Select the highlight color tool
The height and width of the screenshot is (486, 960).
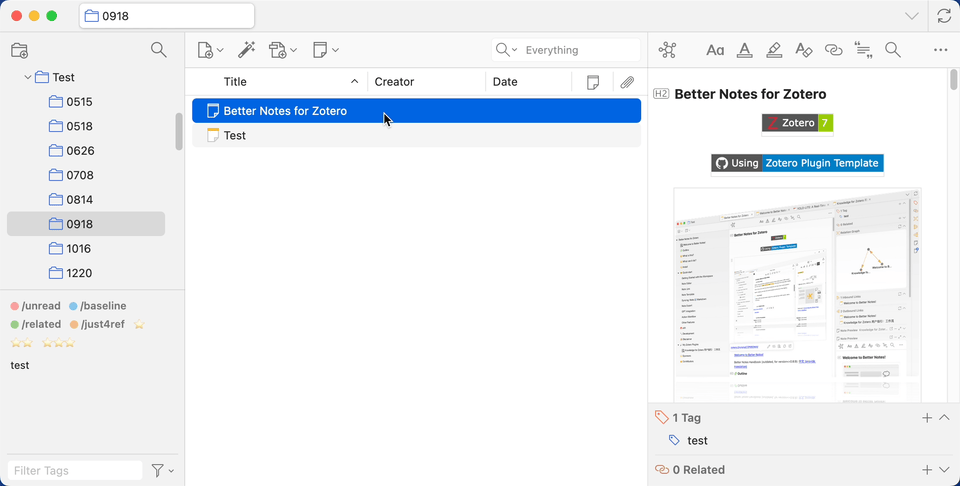point(774,50)
